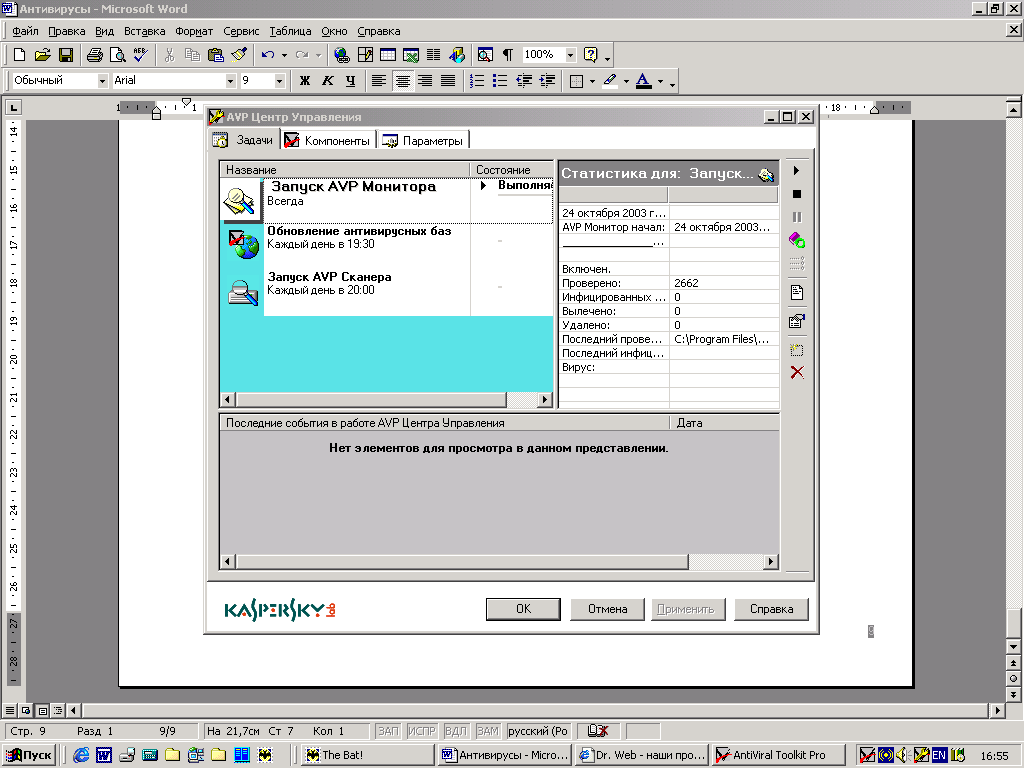Viewport: 1024px width, 768px height.
Task: Align text left
Action: click(379, 80)
